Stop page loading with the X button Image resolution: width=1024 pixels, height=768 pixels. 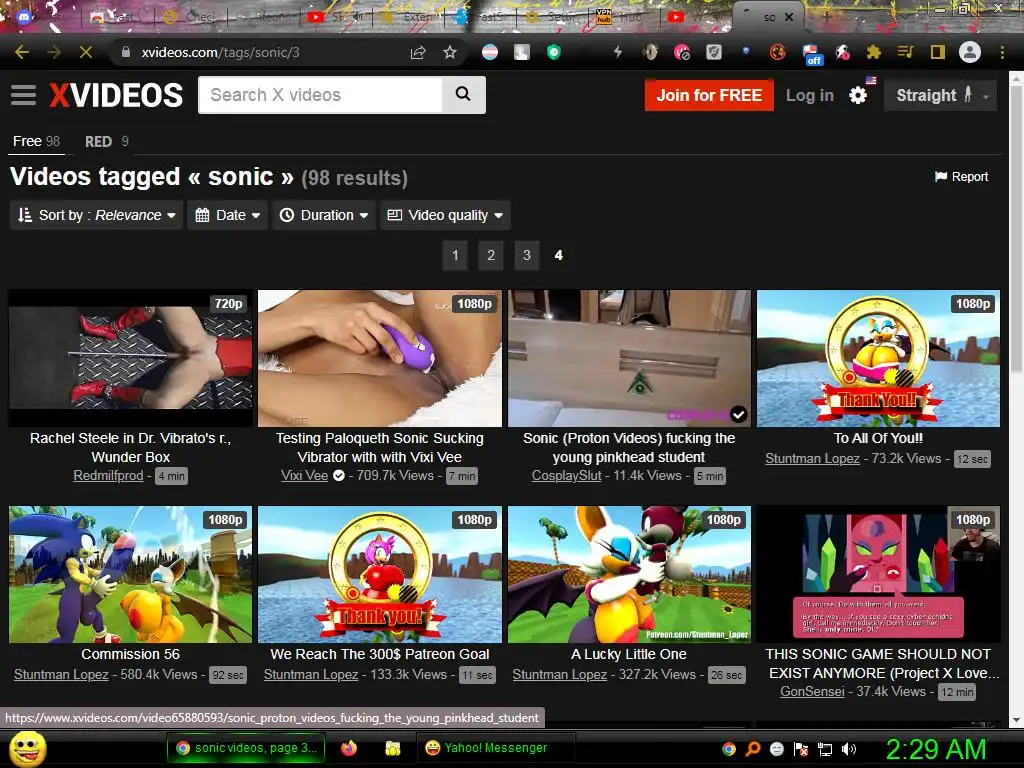click(86, 52)
